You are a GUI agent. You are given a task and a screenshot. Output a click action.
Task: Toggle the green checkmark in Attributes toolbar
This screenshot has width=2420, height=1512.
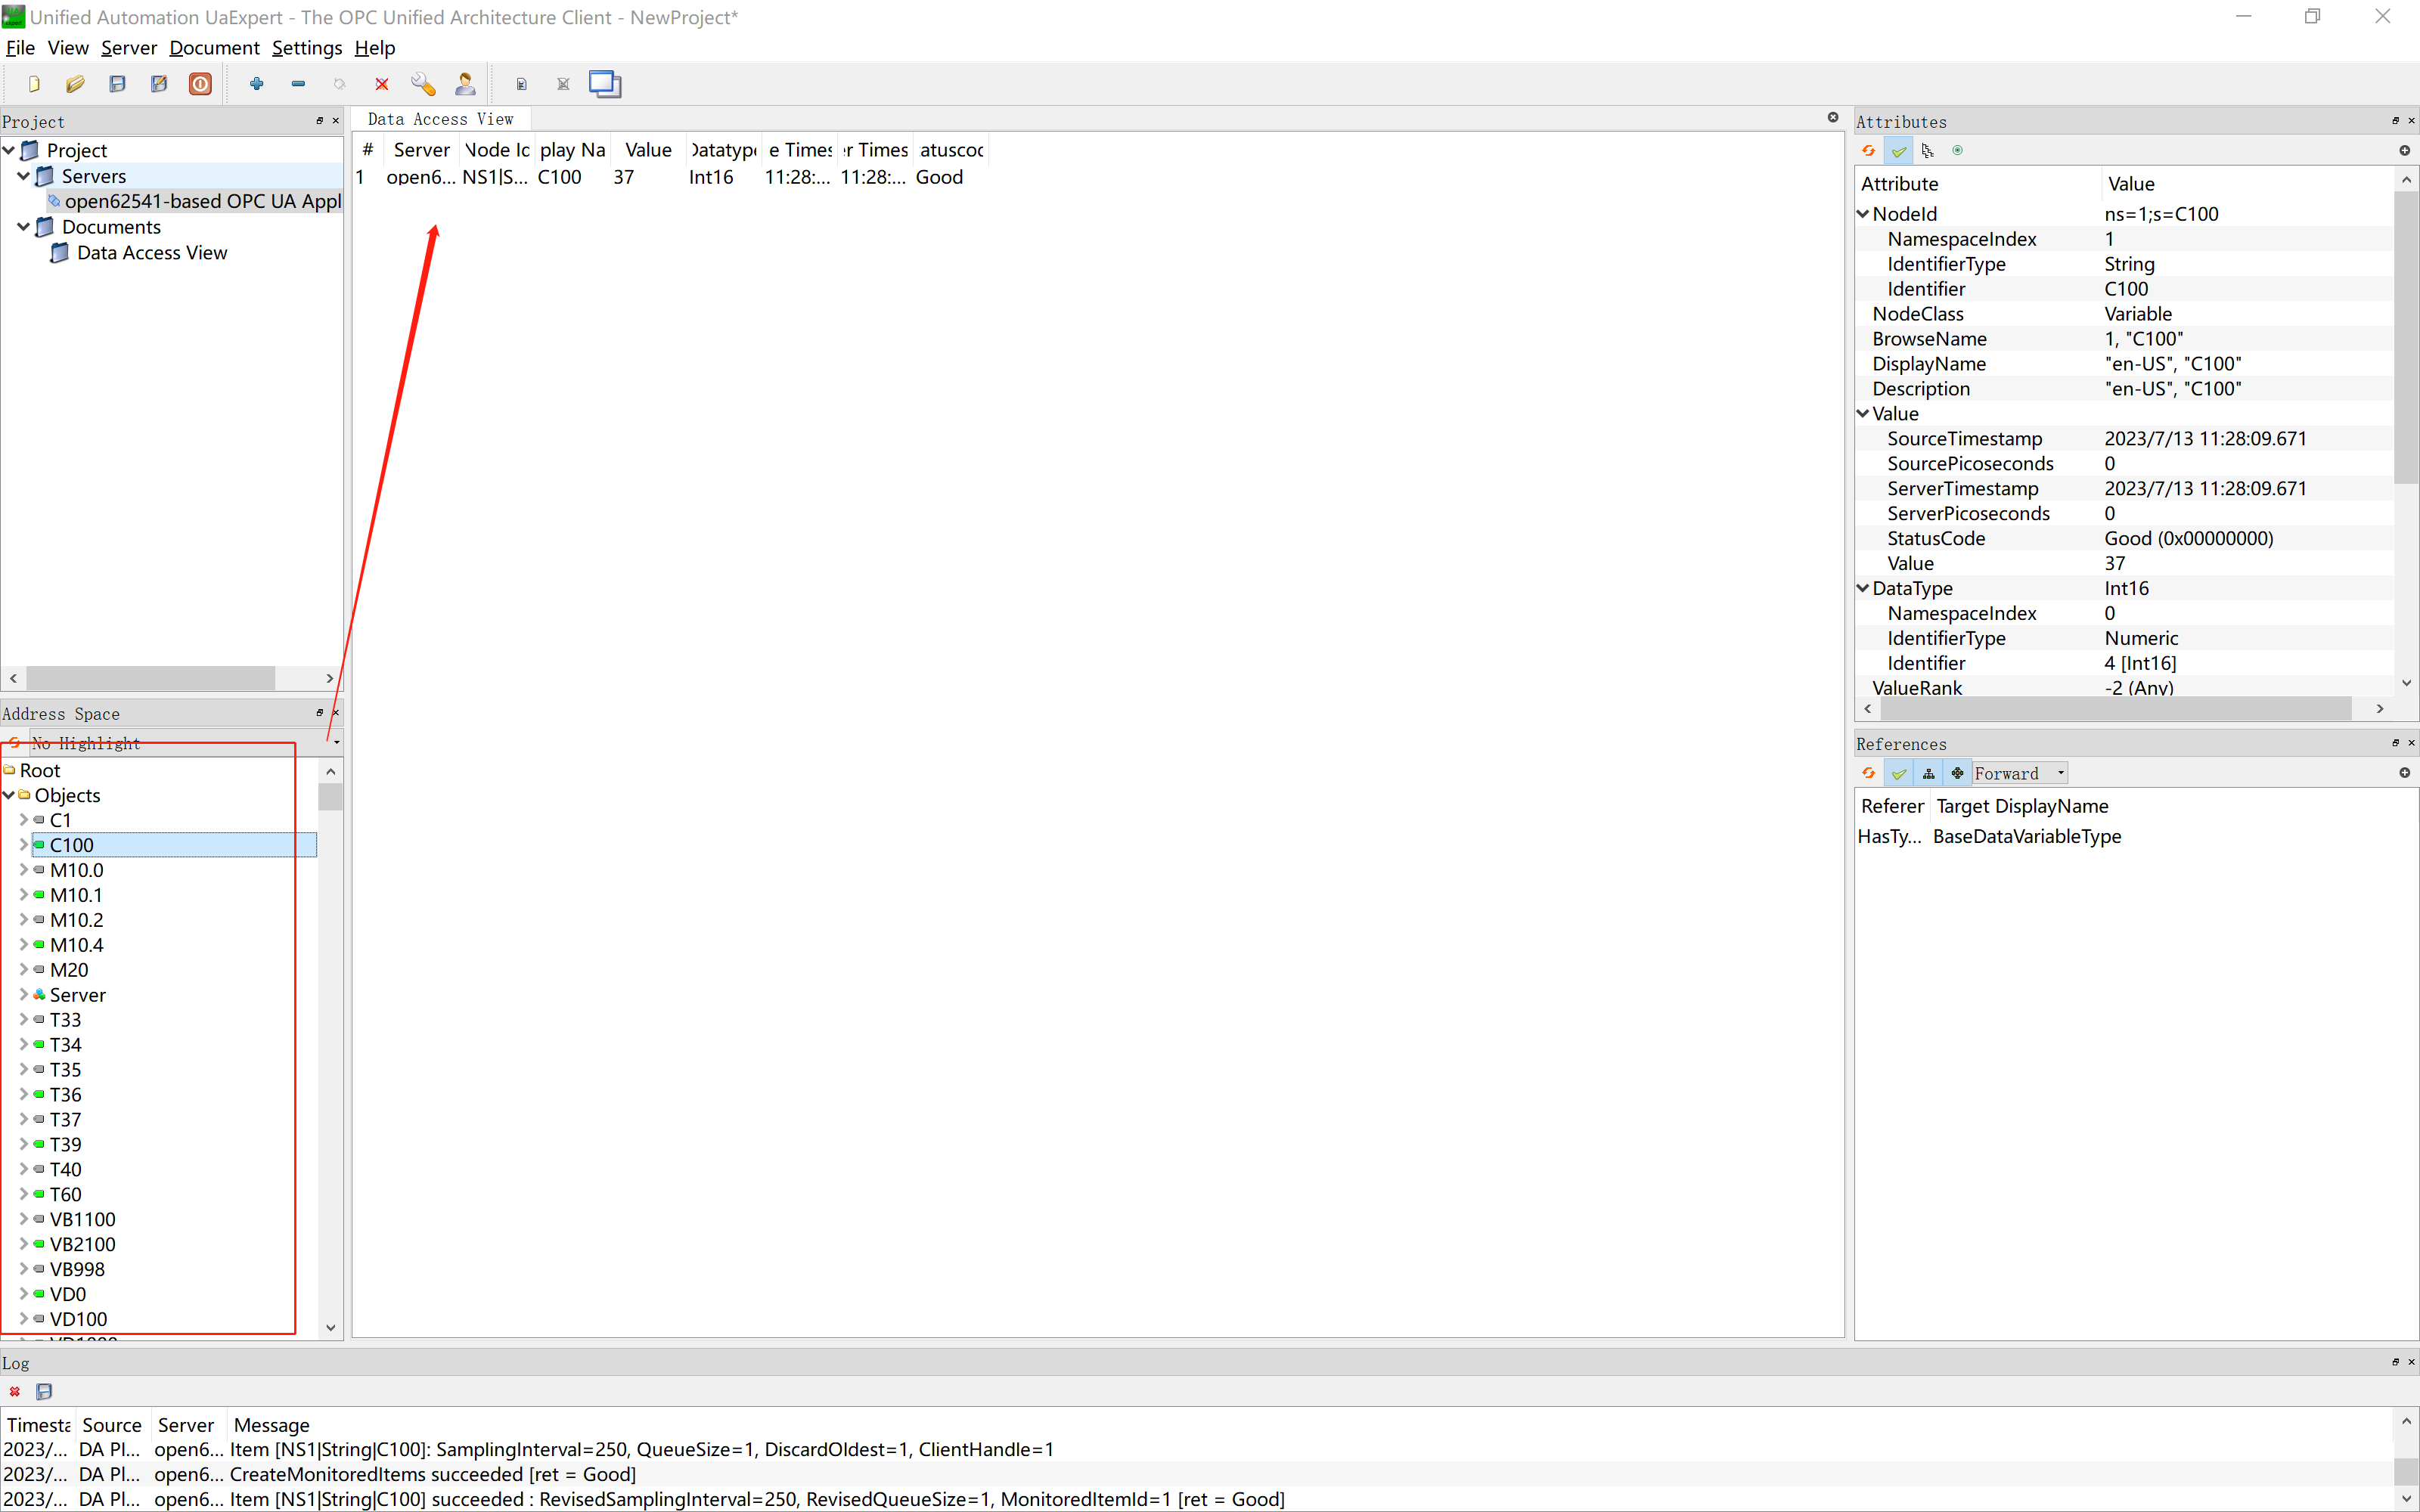point(1898,151)
